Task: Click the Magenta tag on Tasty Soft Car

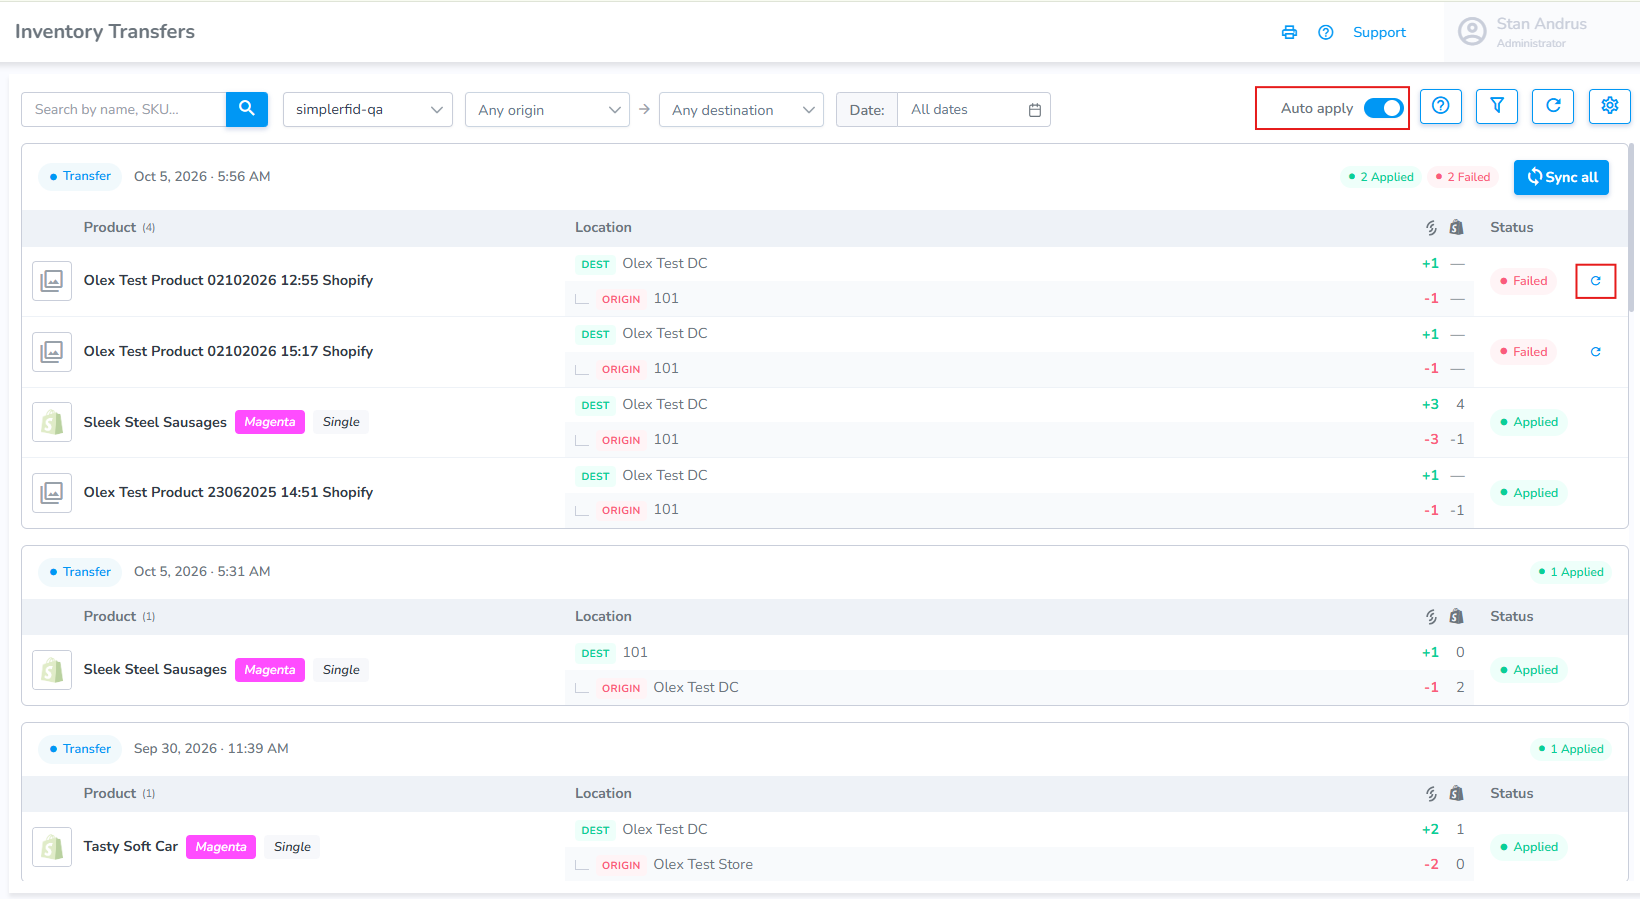Action: point(221,847)
